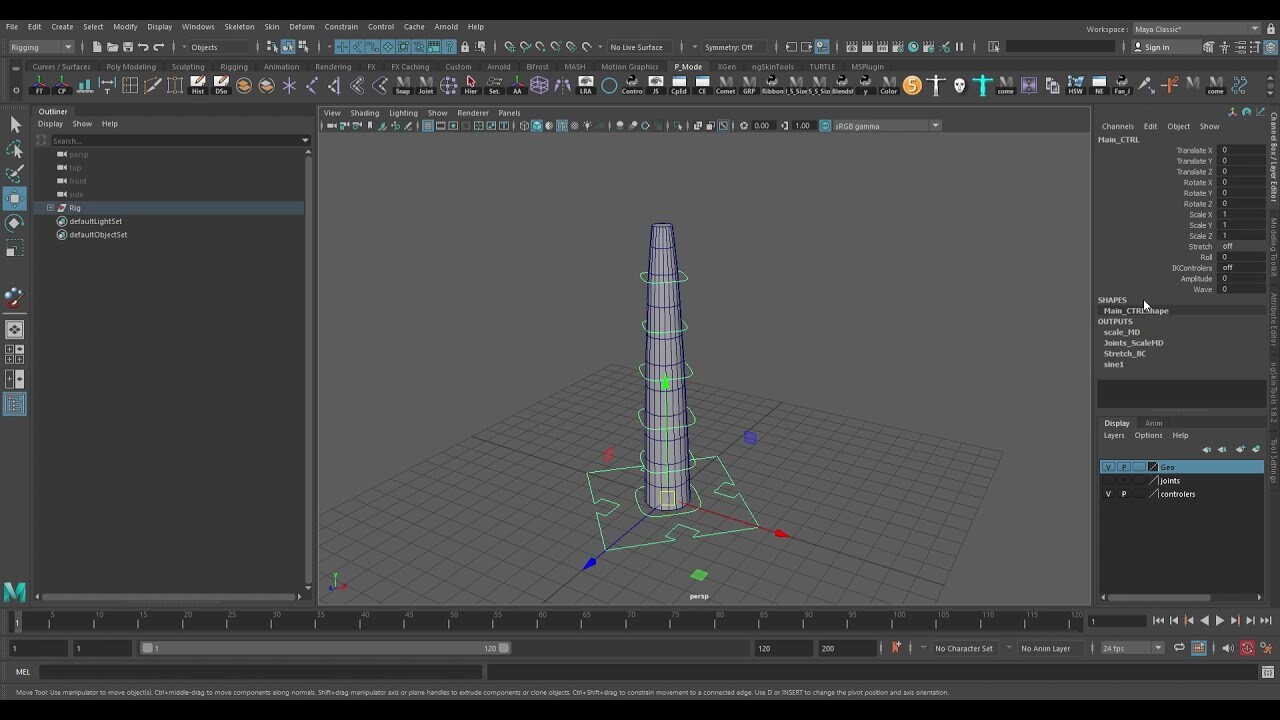Image resolution: width=1280 pixels, height=720 pixels.
Task: Open the sRGB gamma dropdown in viewport
Action: tap(936, 125)
